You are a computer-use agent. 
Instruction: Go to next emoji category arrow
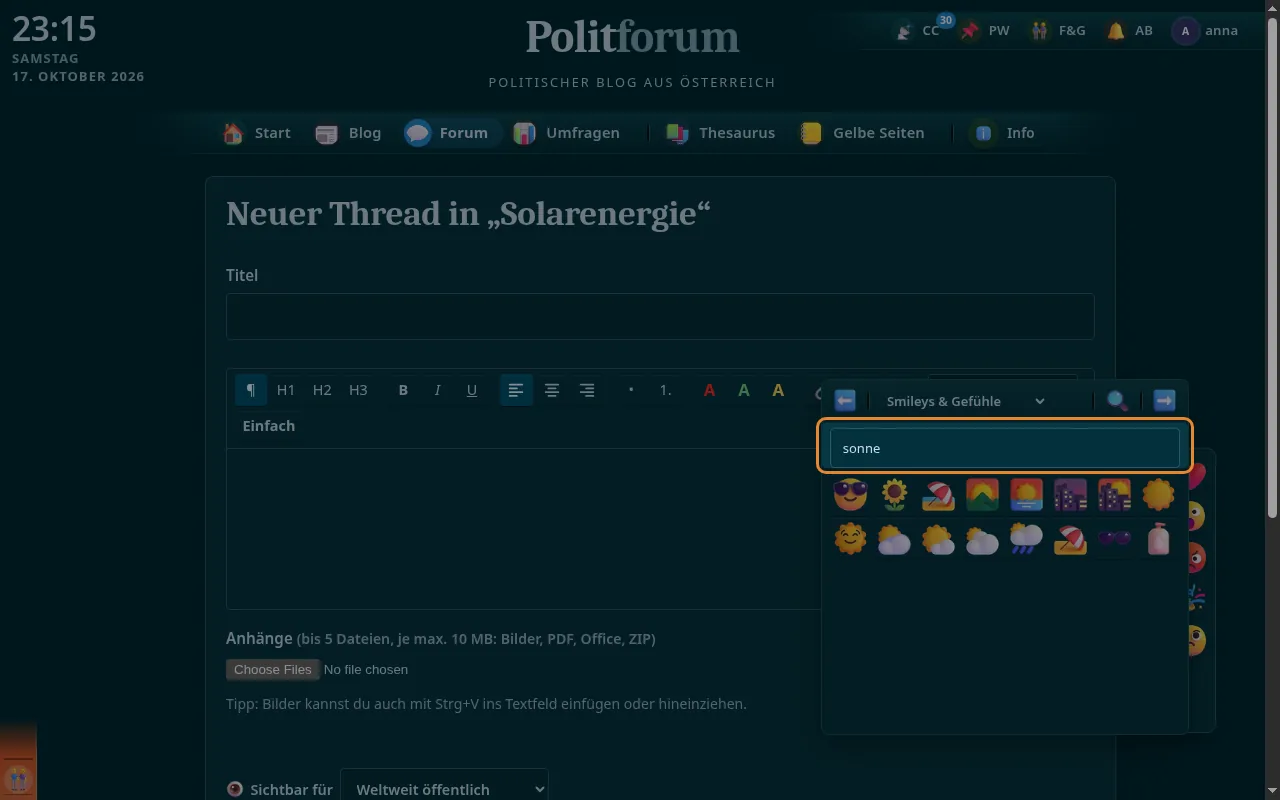[x=1164, y=401]
